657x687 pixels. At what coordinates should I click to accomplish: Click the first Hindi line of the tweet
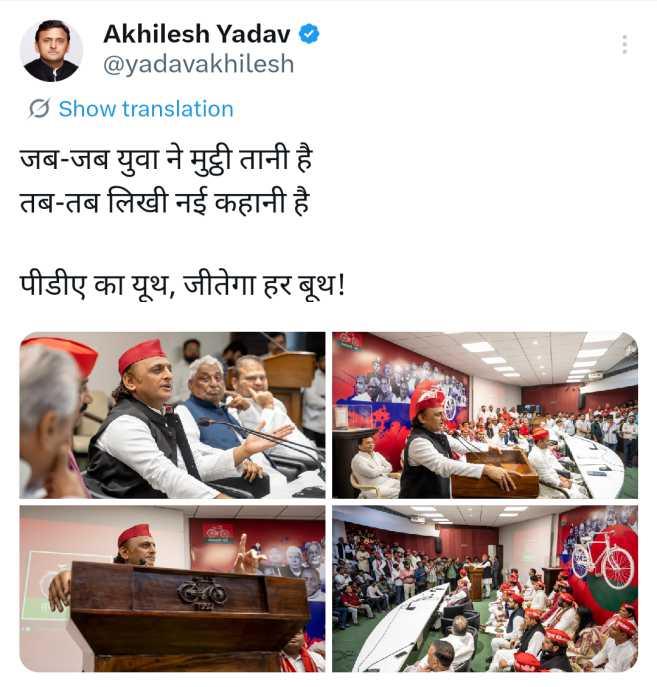(x=166, y=159)
